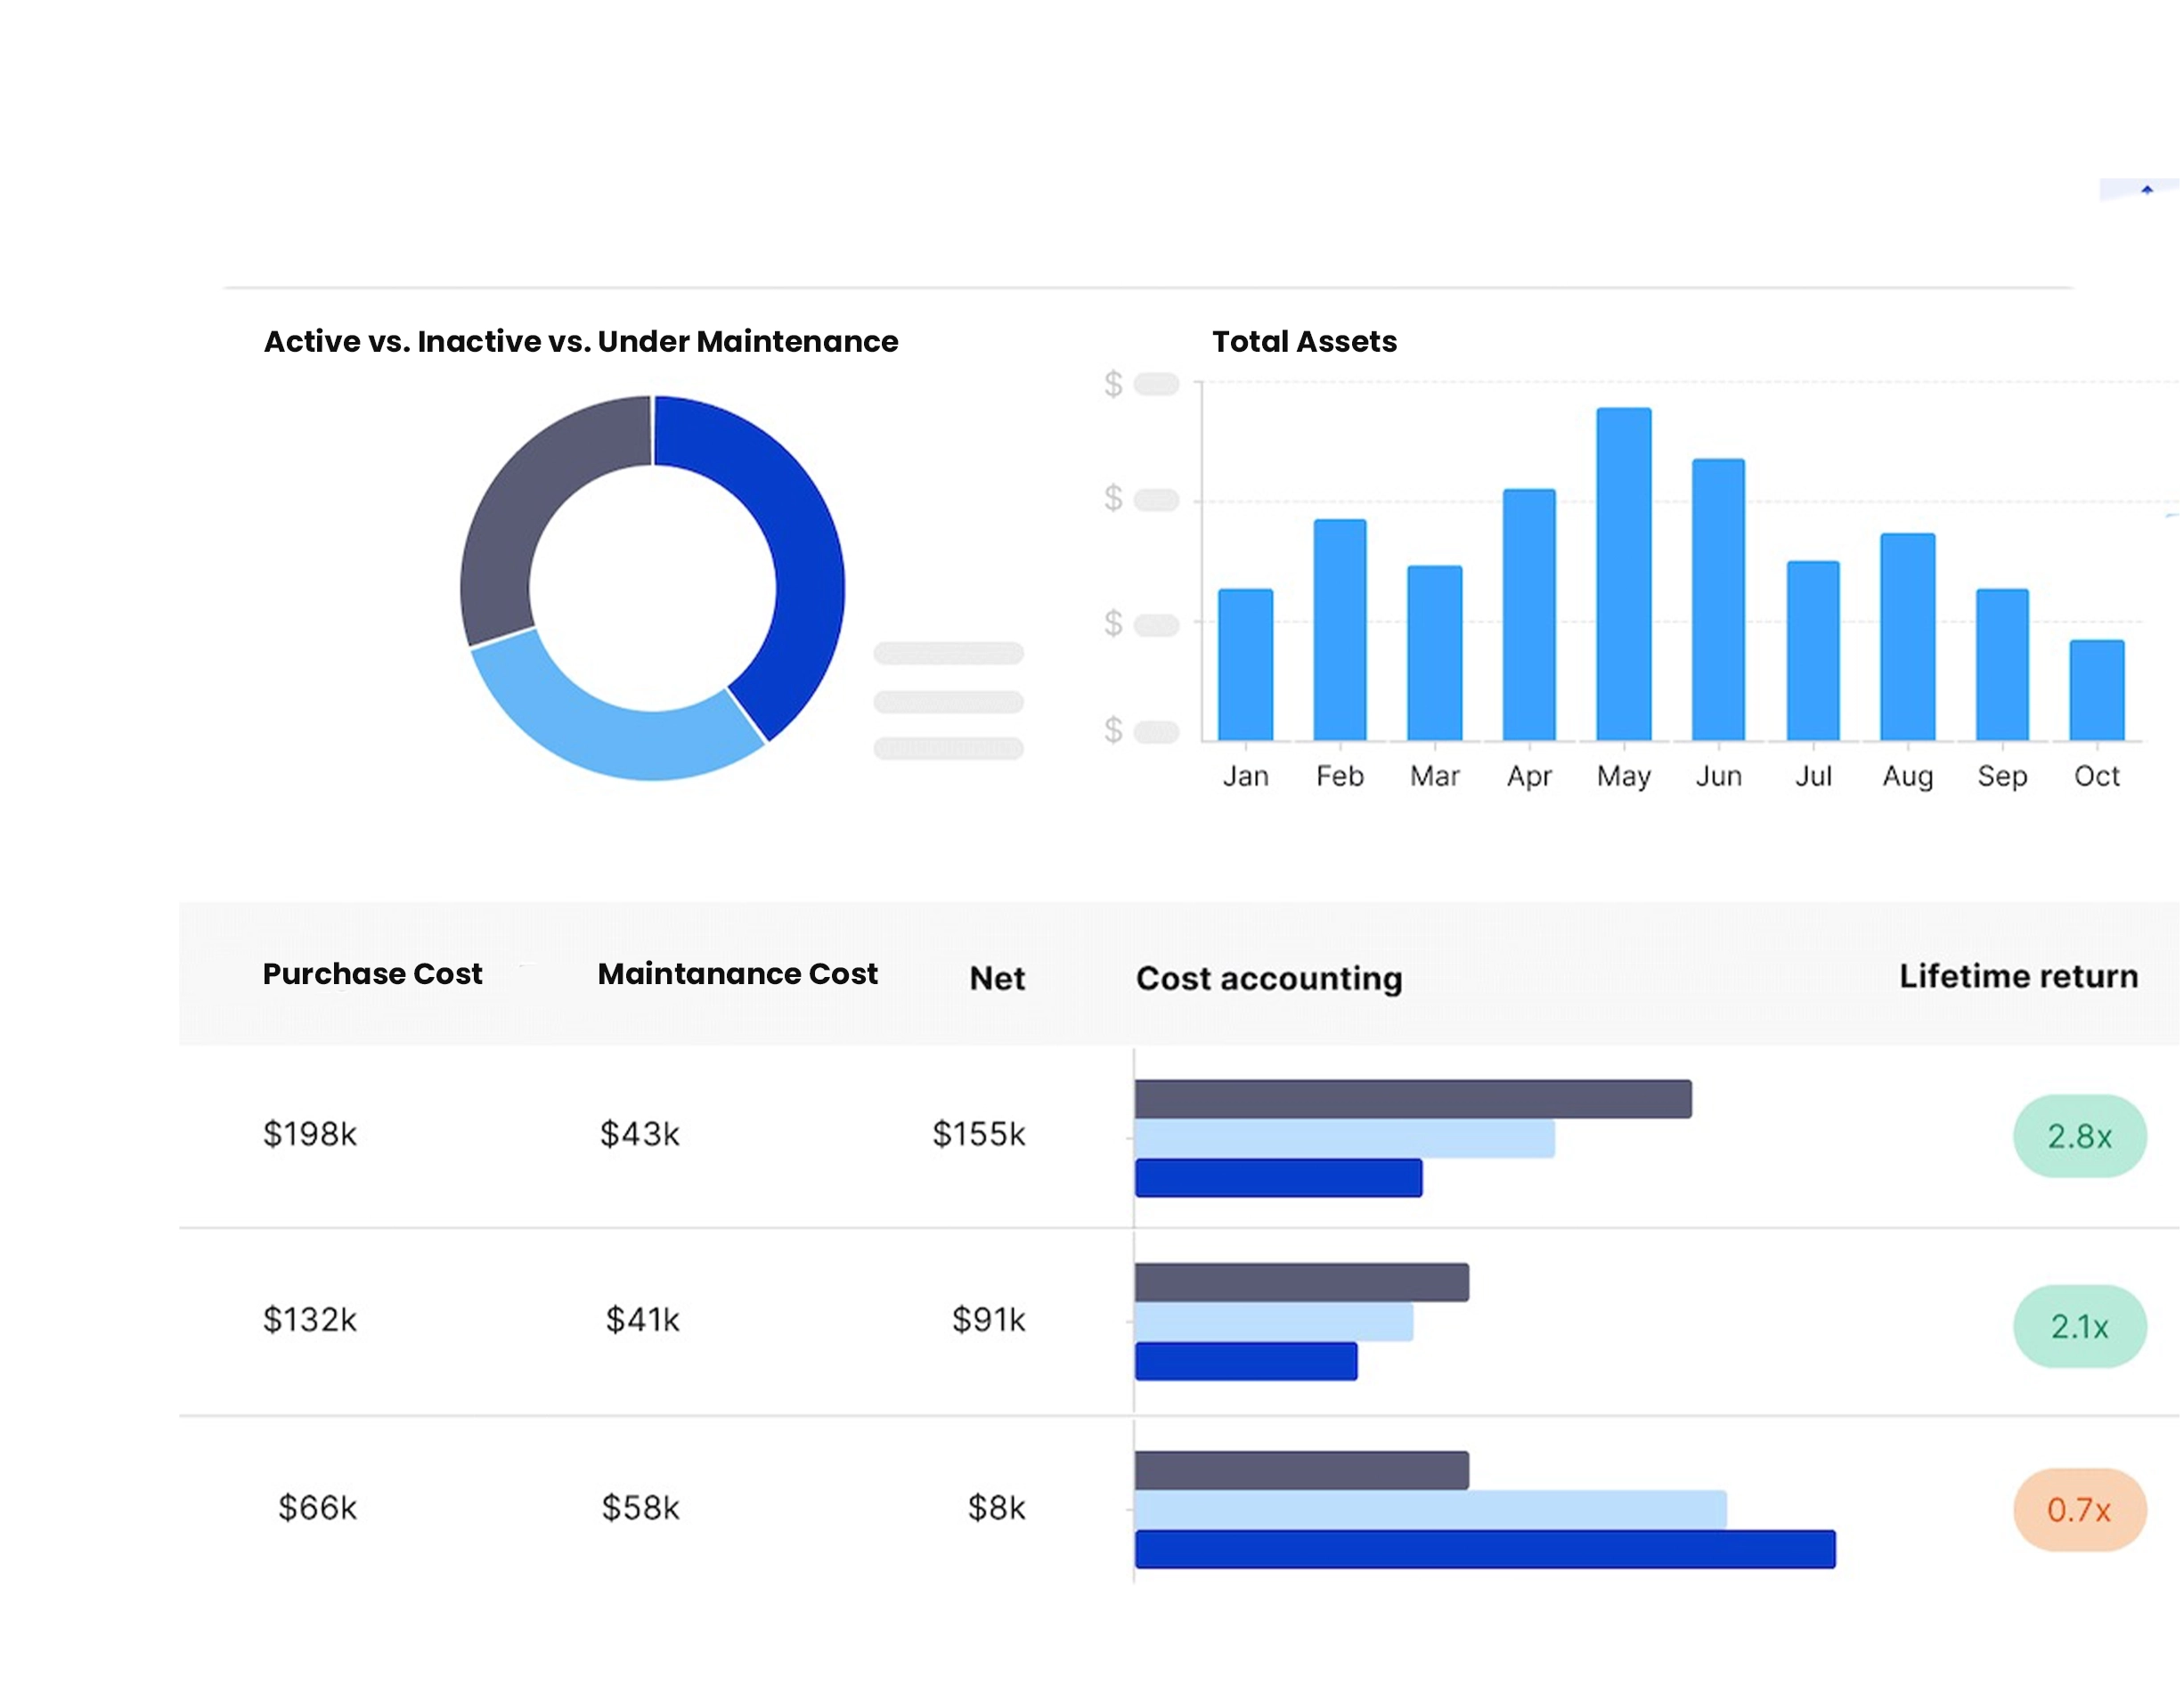Click the Jan bar in Total Assets chart
The height and width of the screenshot is (1685, 2184).
(1246, 670)
